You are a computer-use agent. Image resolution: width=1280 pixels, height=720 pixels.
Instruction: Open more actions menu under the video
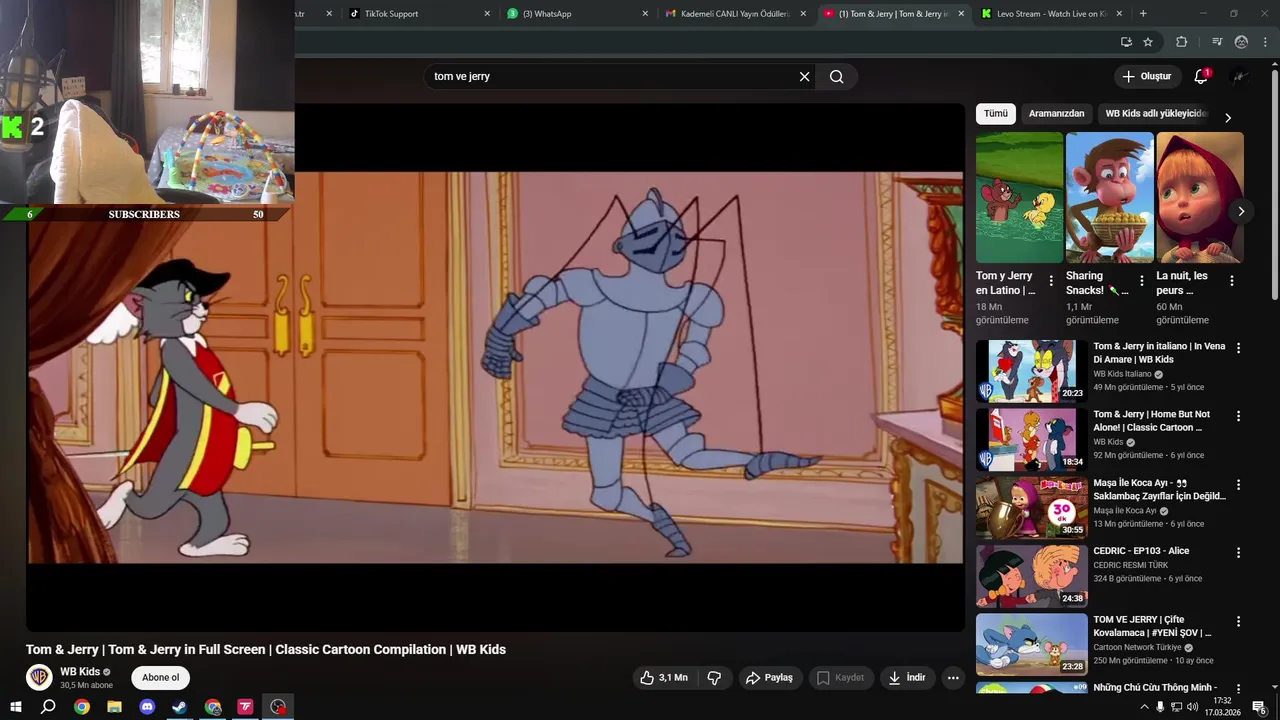click(x=953, y=678)
